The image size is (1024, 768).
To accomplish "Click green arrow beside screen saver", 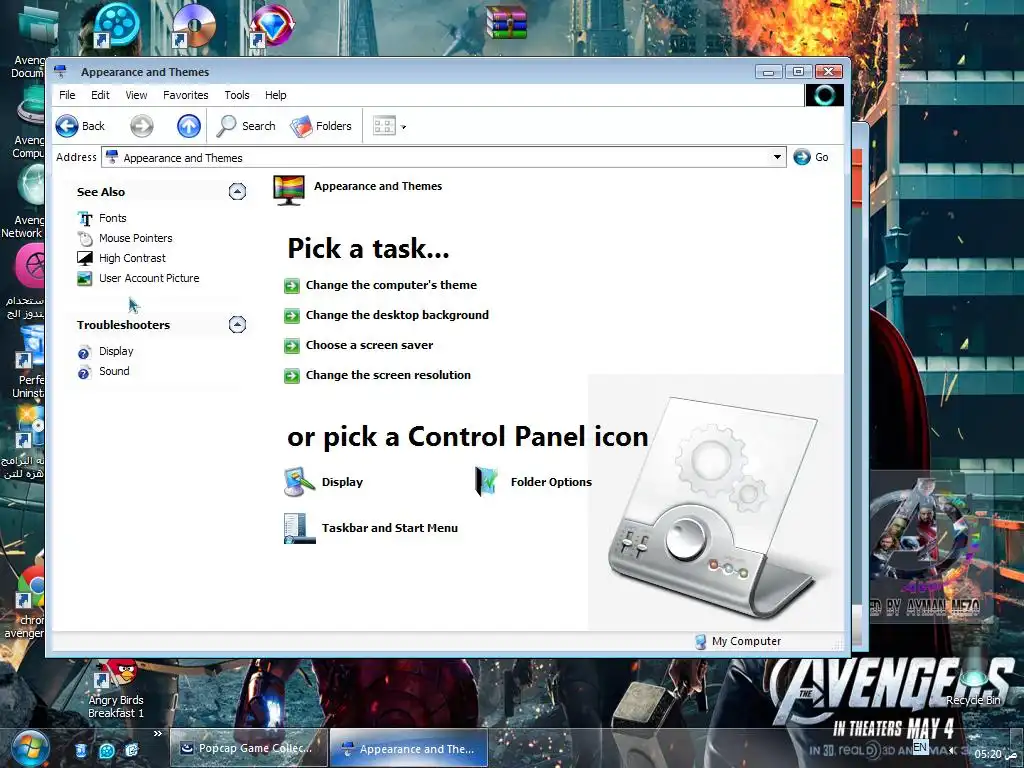I will coord(291,345).
